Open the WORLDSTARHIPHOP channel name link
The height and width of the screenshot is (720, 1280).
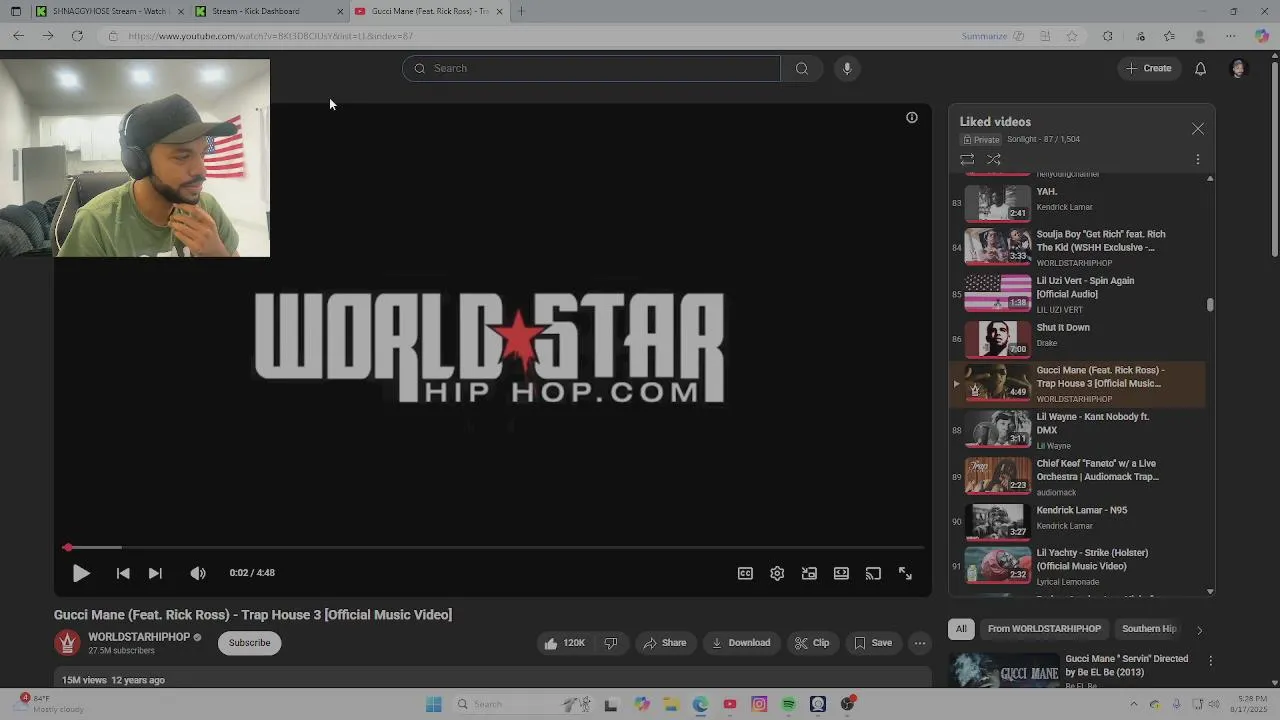(139, 637)
